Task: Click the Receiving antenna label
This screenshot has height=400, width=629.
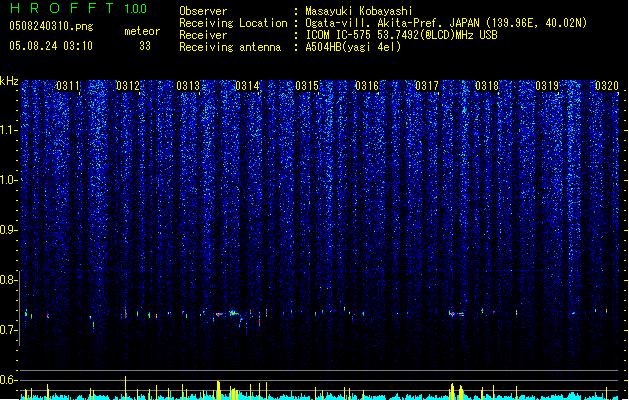Action: [x=230, y=47]
